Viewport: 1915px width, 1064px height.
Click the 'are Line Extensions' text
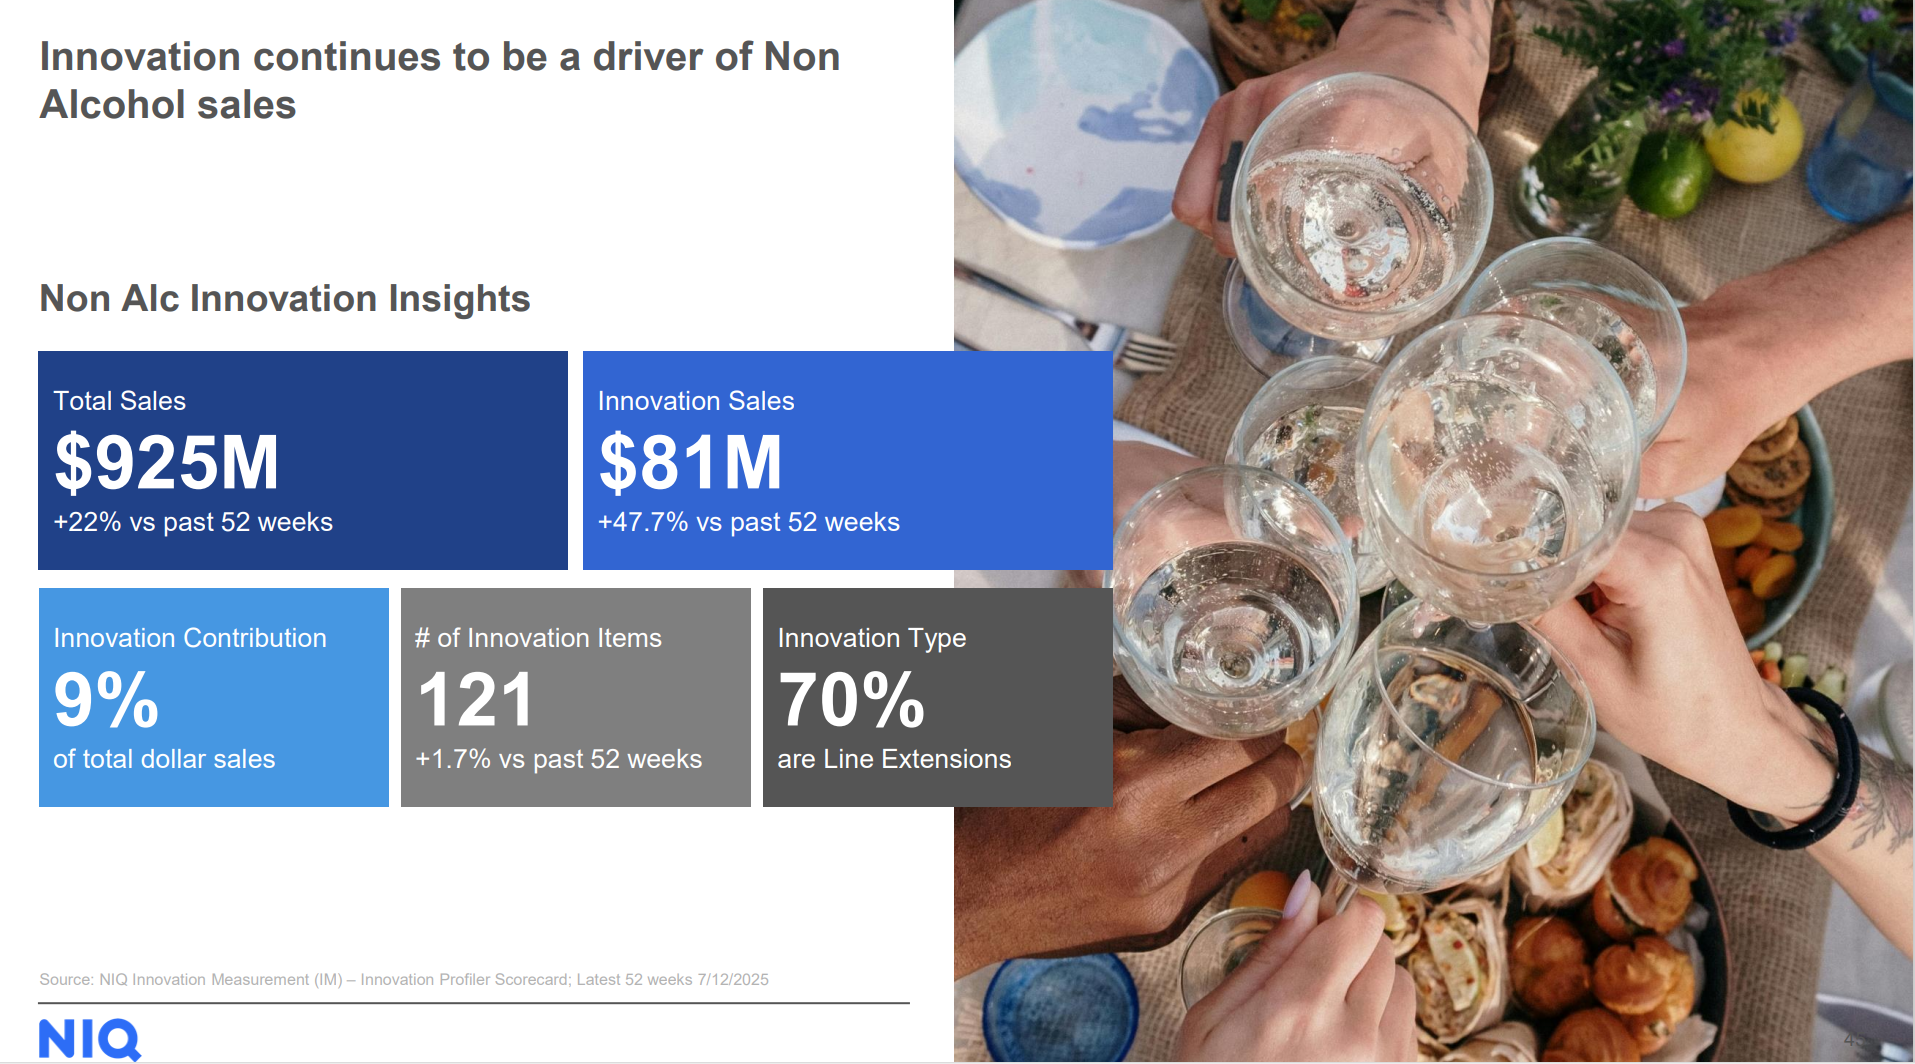(895, 759)
